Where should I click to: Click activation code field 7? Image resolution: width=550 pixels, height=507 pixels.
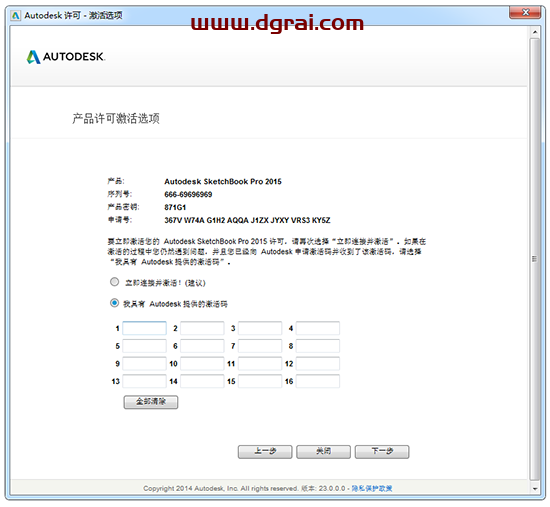pyautogui.click(x=260, y=346)
